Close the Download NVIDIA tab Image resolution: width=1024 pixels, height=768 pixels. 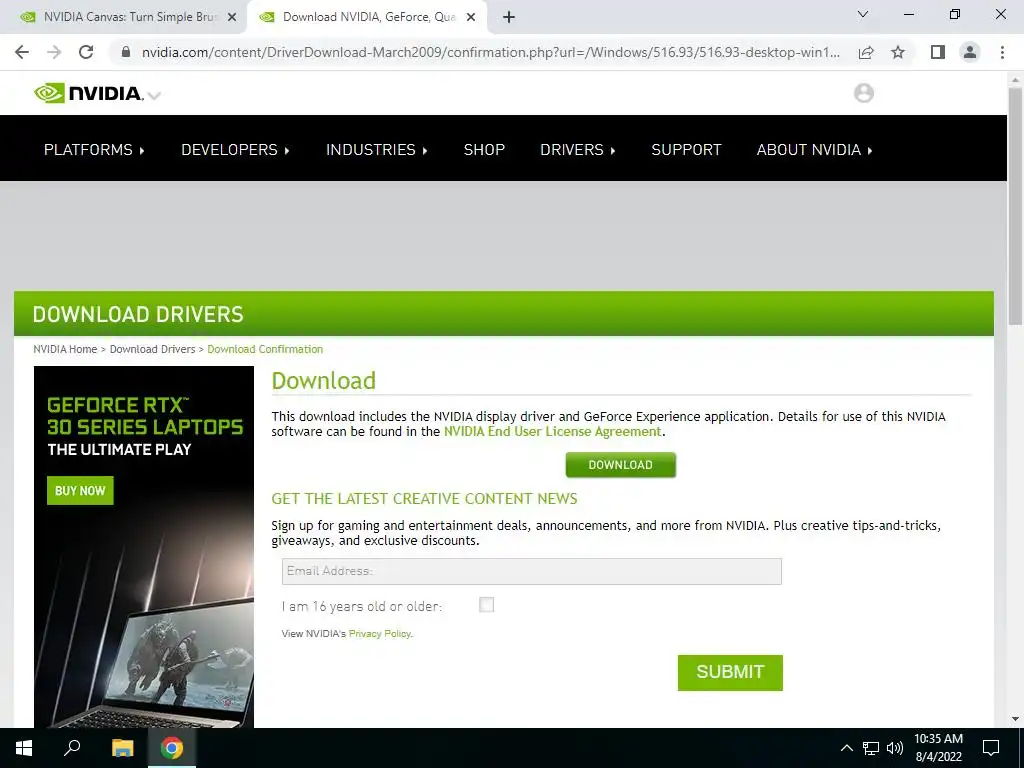tap(471, 18)
